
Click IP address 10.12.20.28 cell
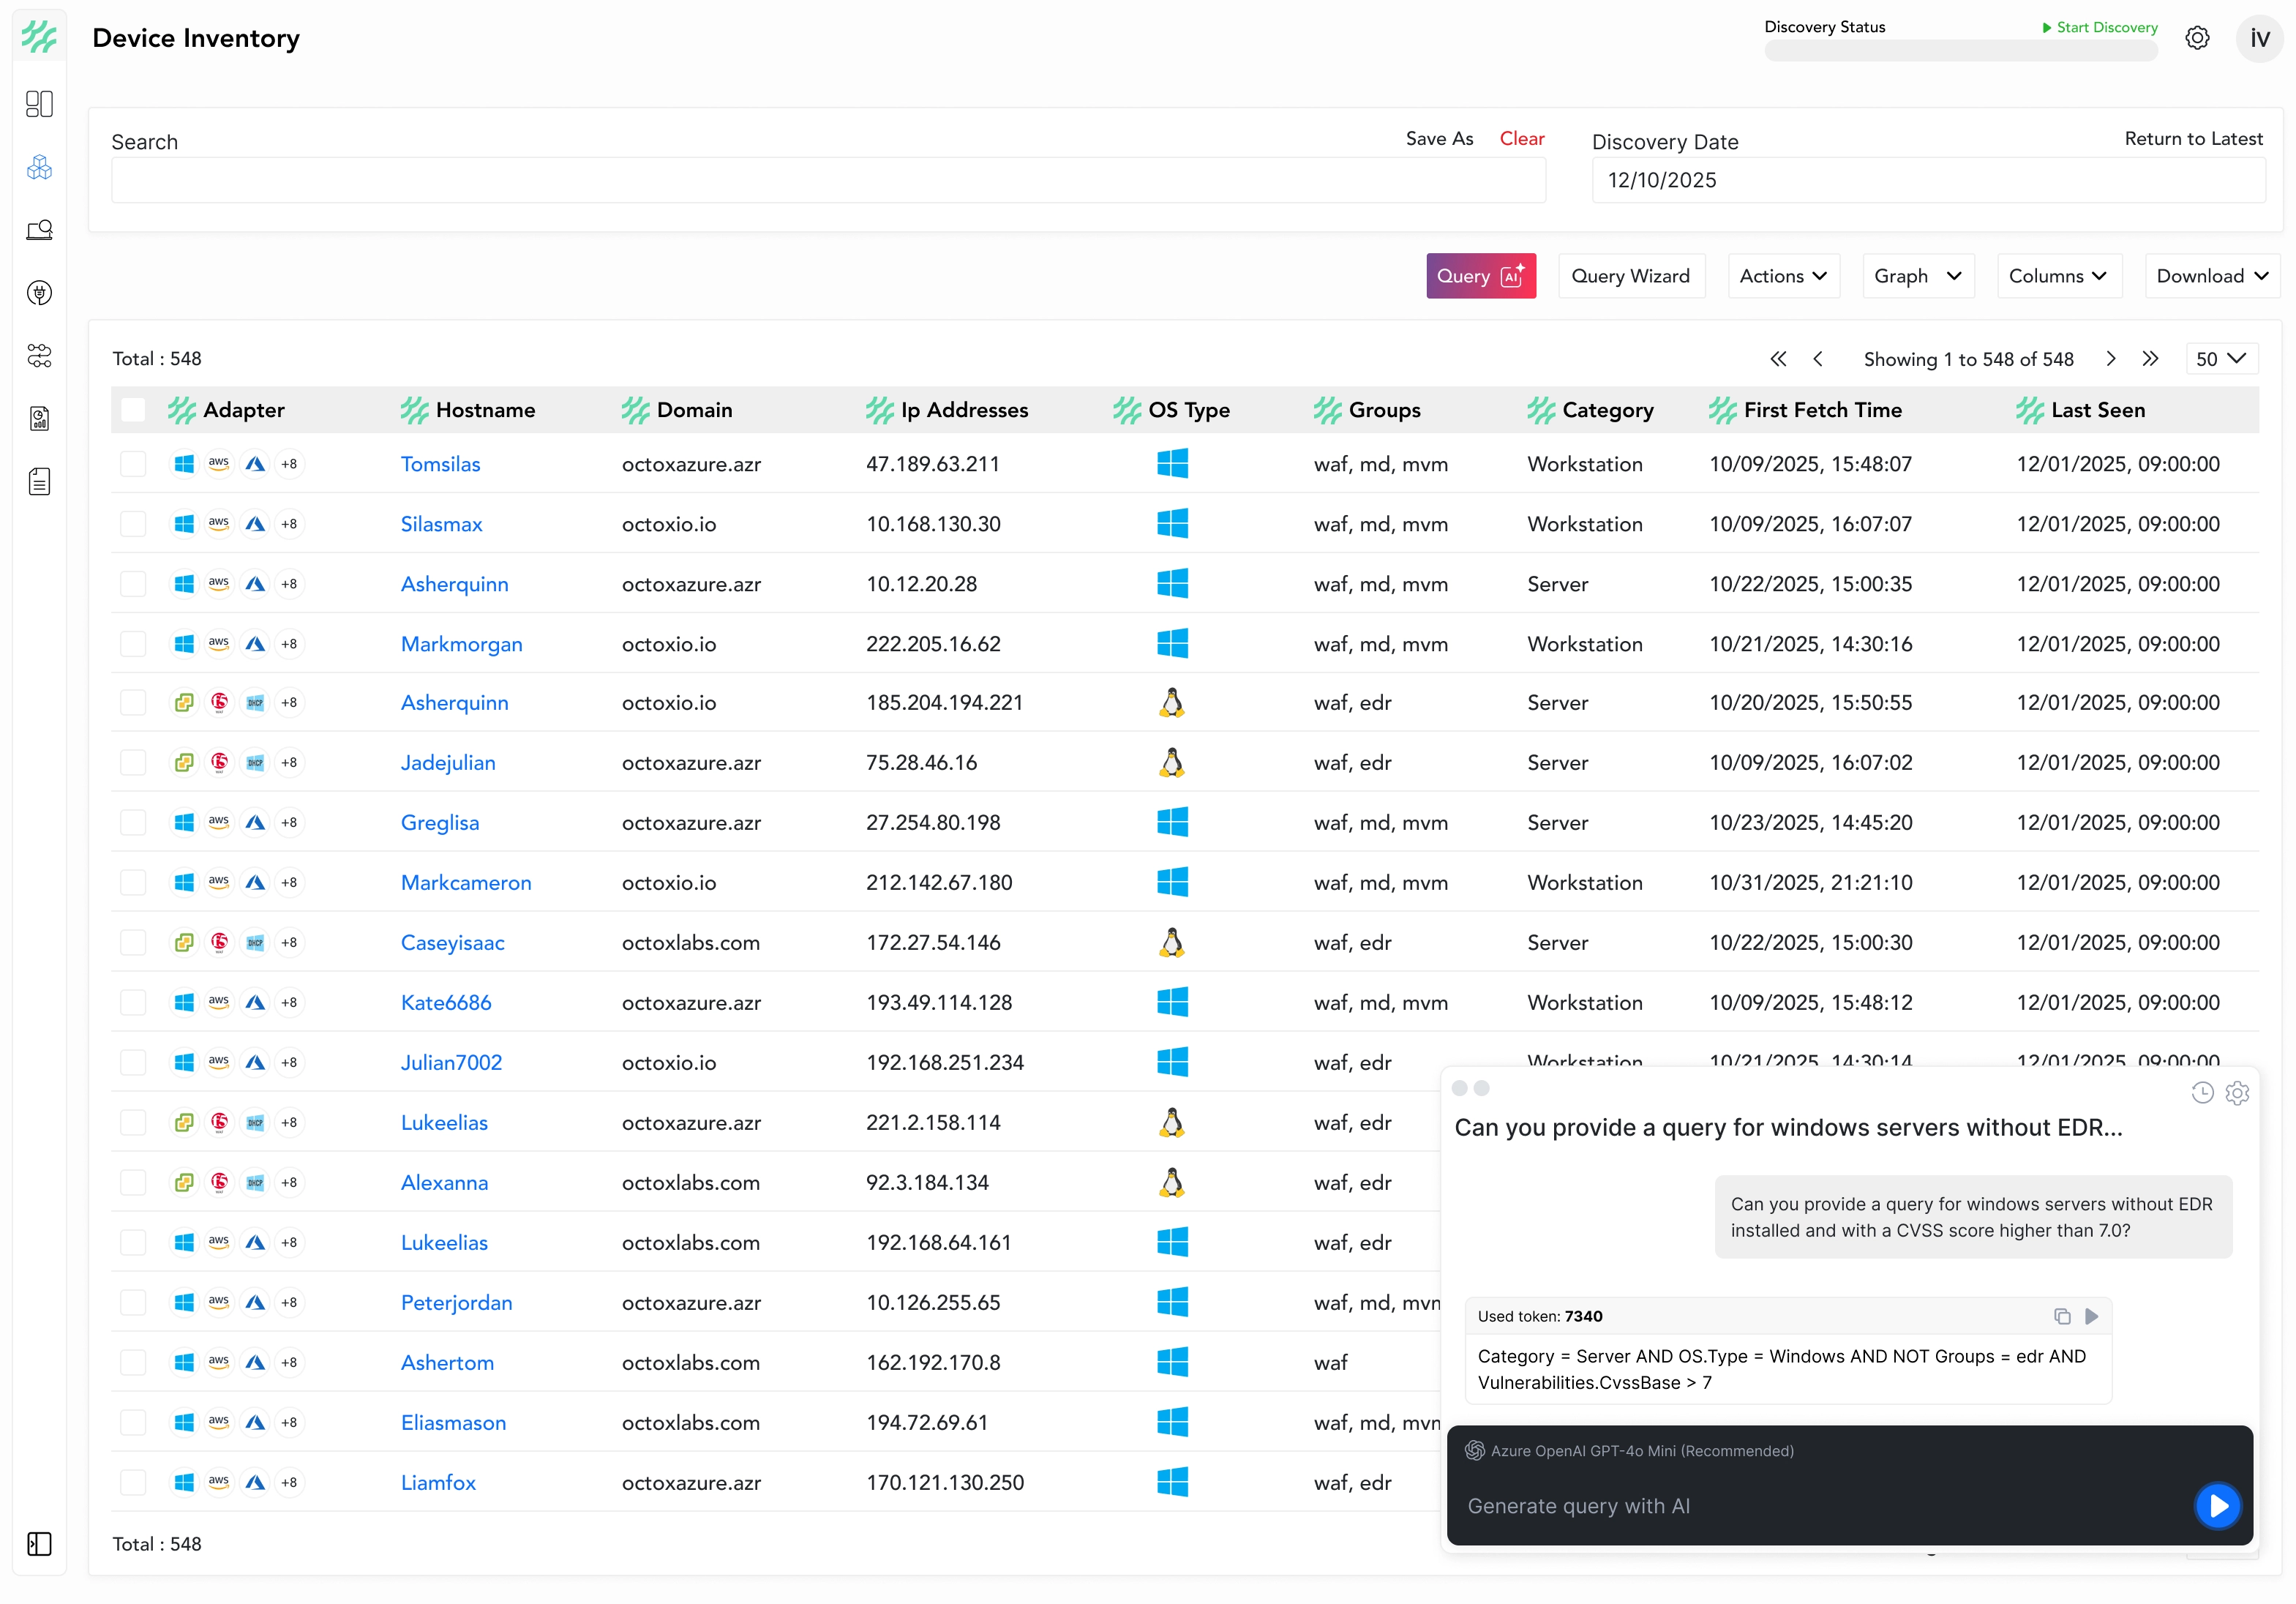click(921, 584)
